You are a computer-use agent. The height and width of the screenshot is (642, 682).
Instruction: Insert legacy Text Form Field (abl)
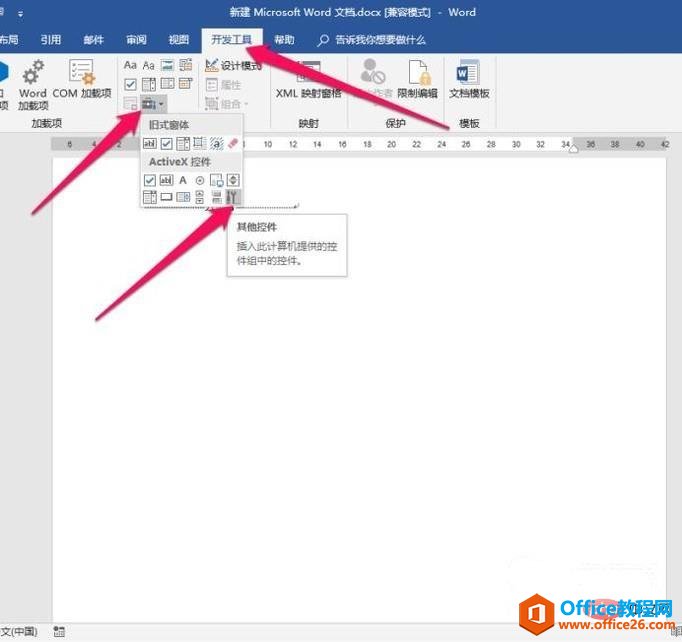coord(150,143)
